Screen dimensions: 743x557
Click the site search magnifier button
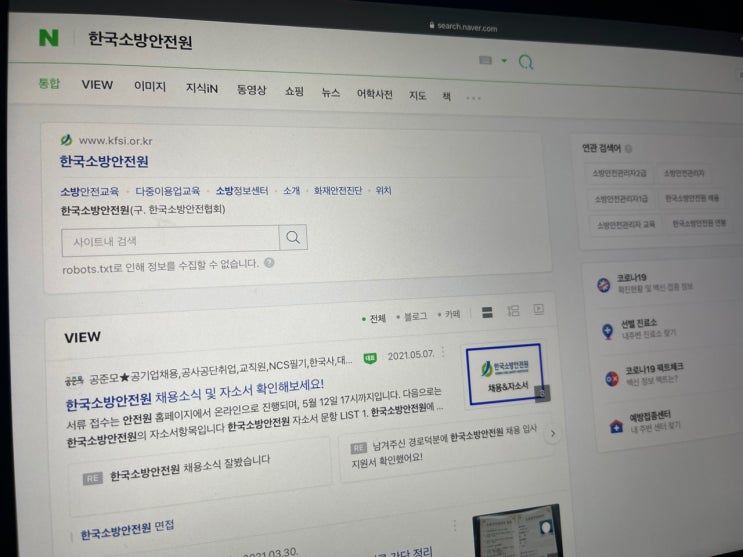(293, 237)
